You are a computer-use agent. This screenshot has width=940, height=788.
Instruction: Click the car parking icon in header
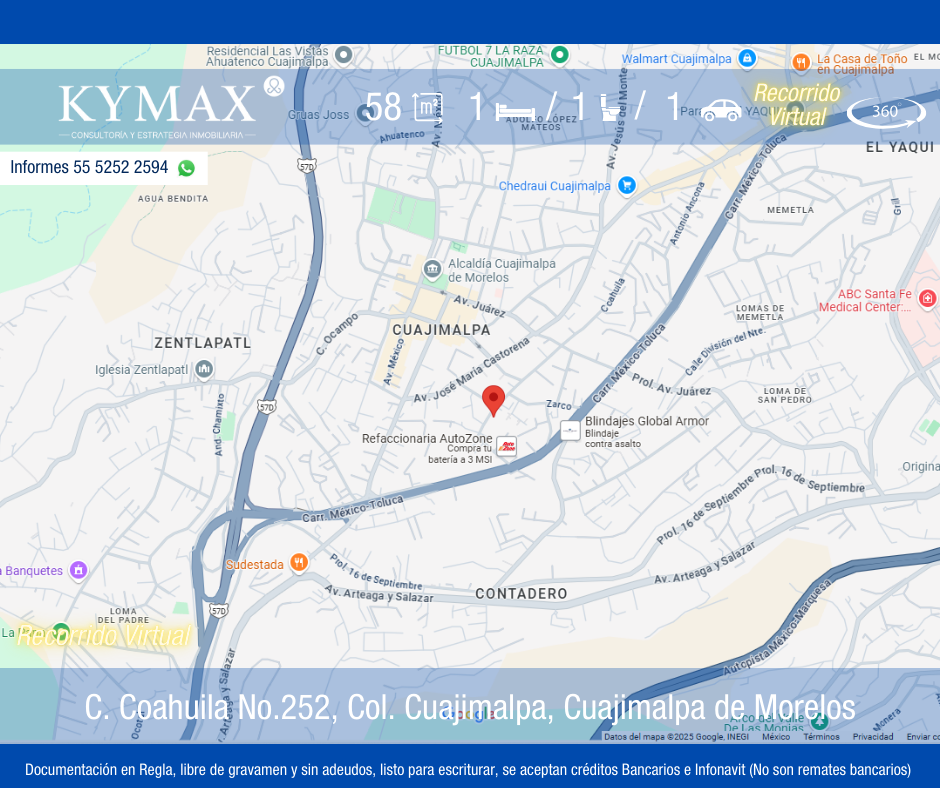(x=721, y=110)
